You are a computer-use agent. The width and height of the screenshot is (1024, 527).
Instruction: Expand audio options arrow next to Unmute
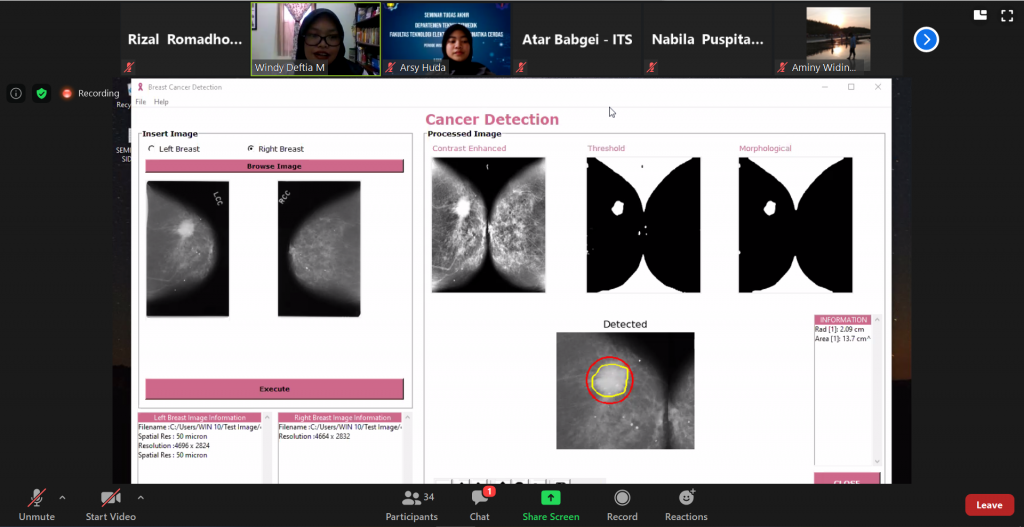[x=62, y=497]
